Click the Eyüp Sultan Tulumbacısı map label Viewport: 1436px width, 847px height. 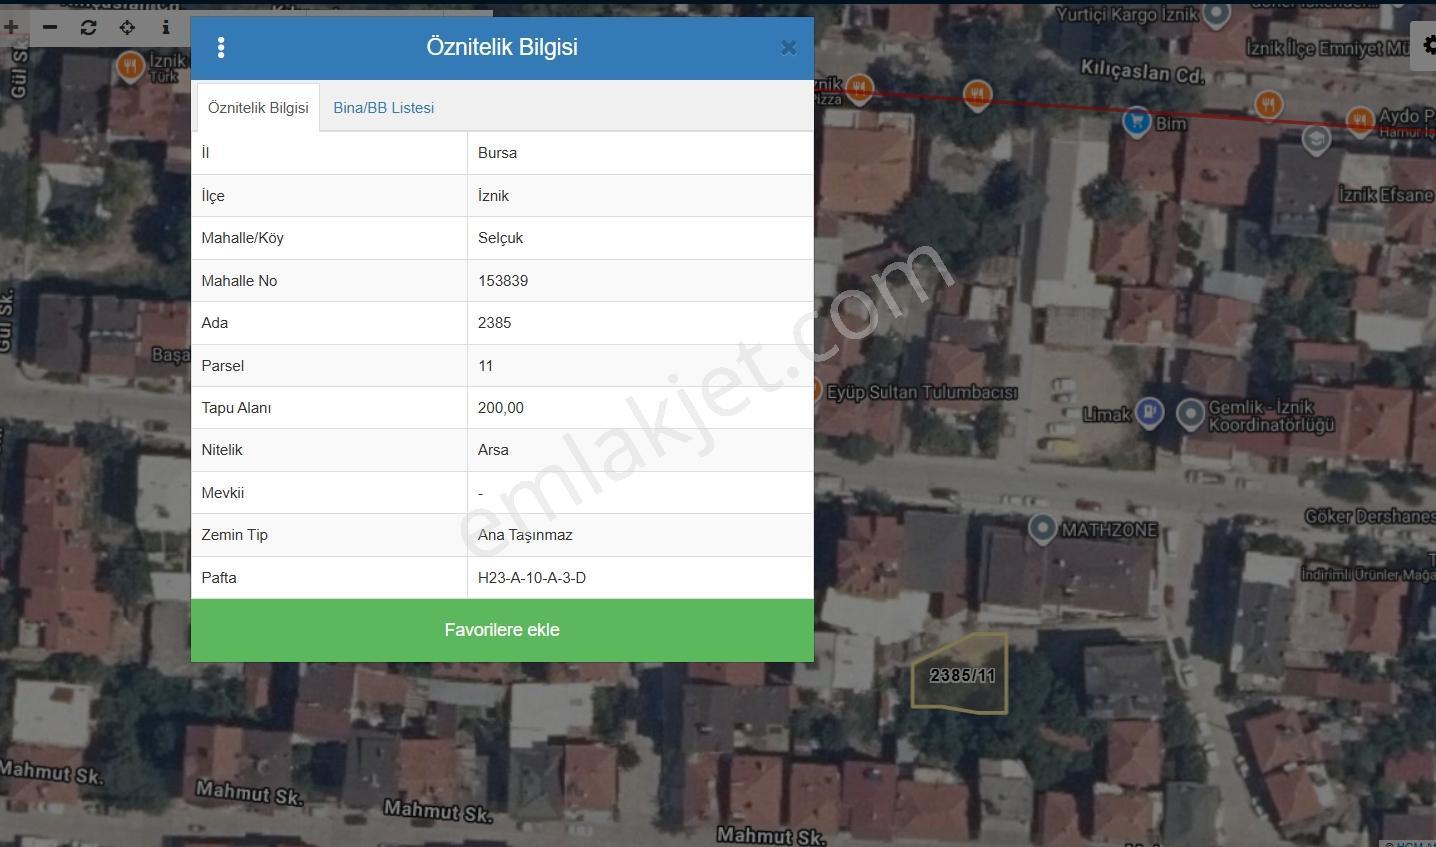click(922, 393)
